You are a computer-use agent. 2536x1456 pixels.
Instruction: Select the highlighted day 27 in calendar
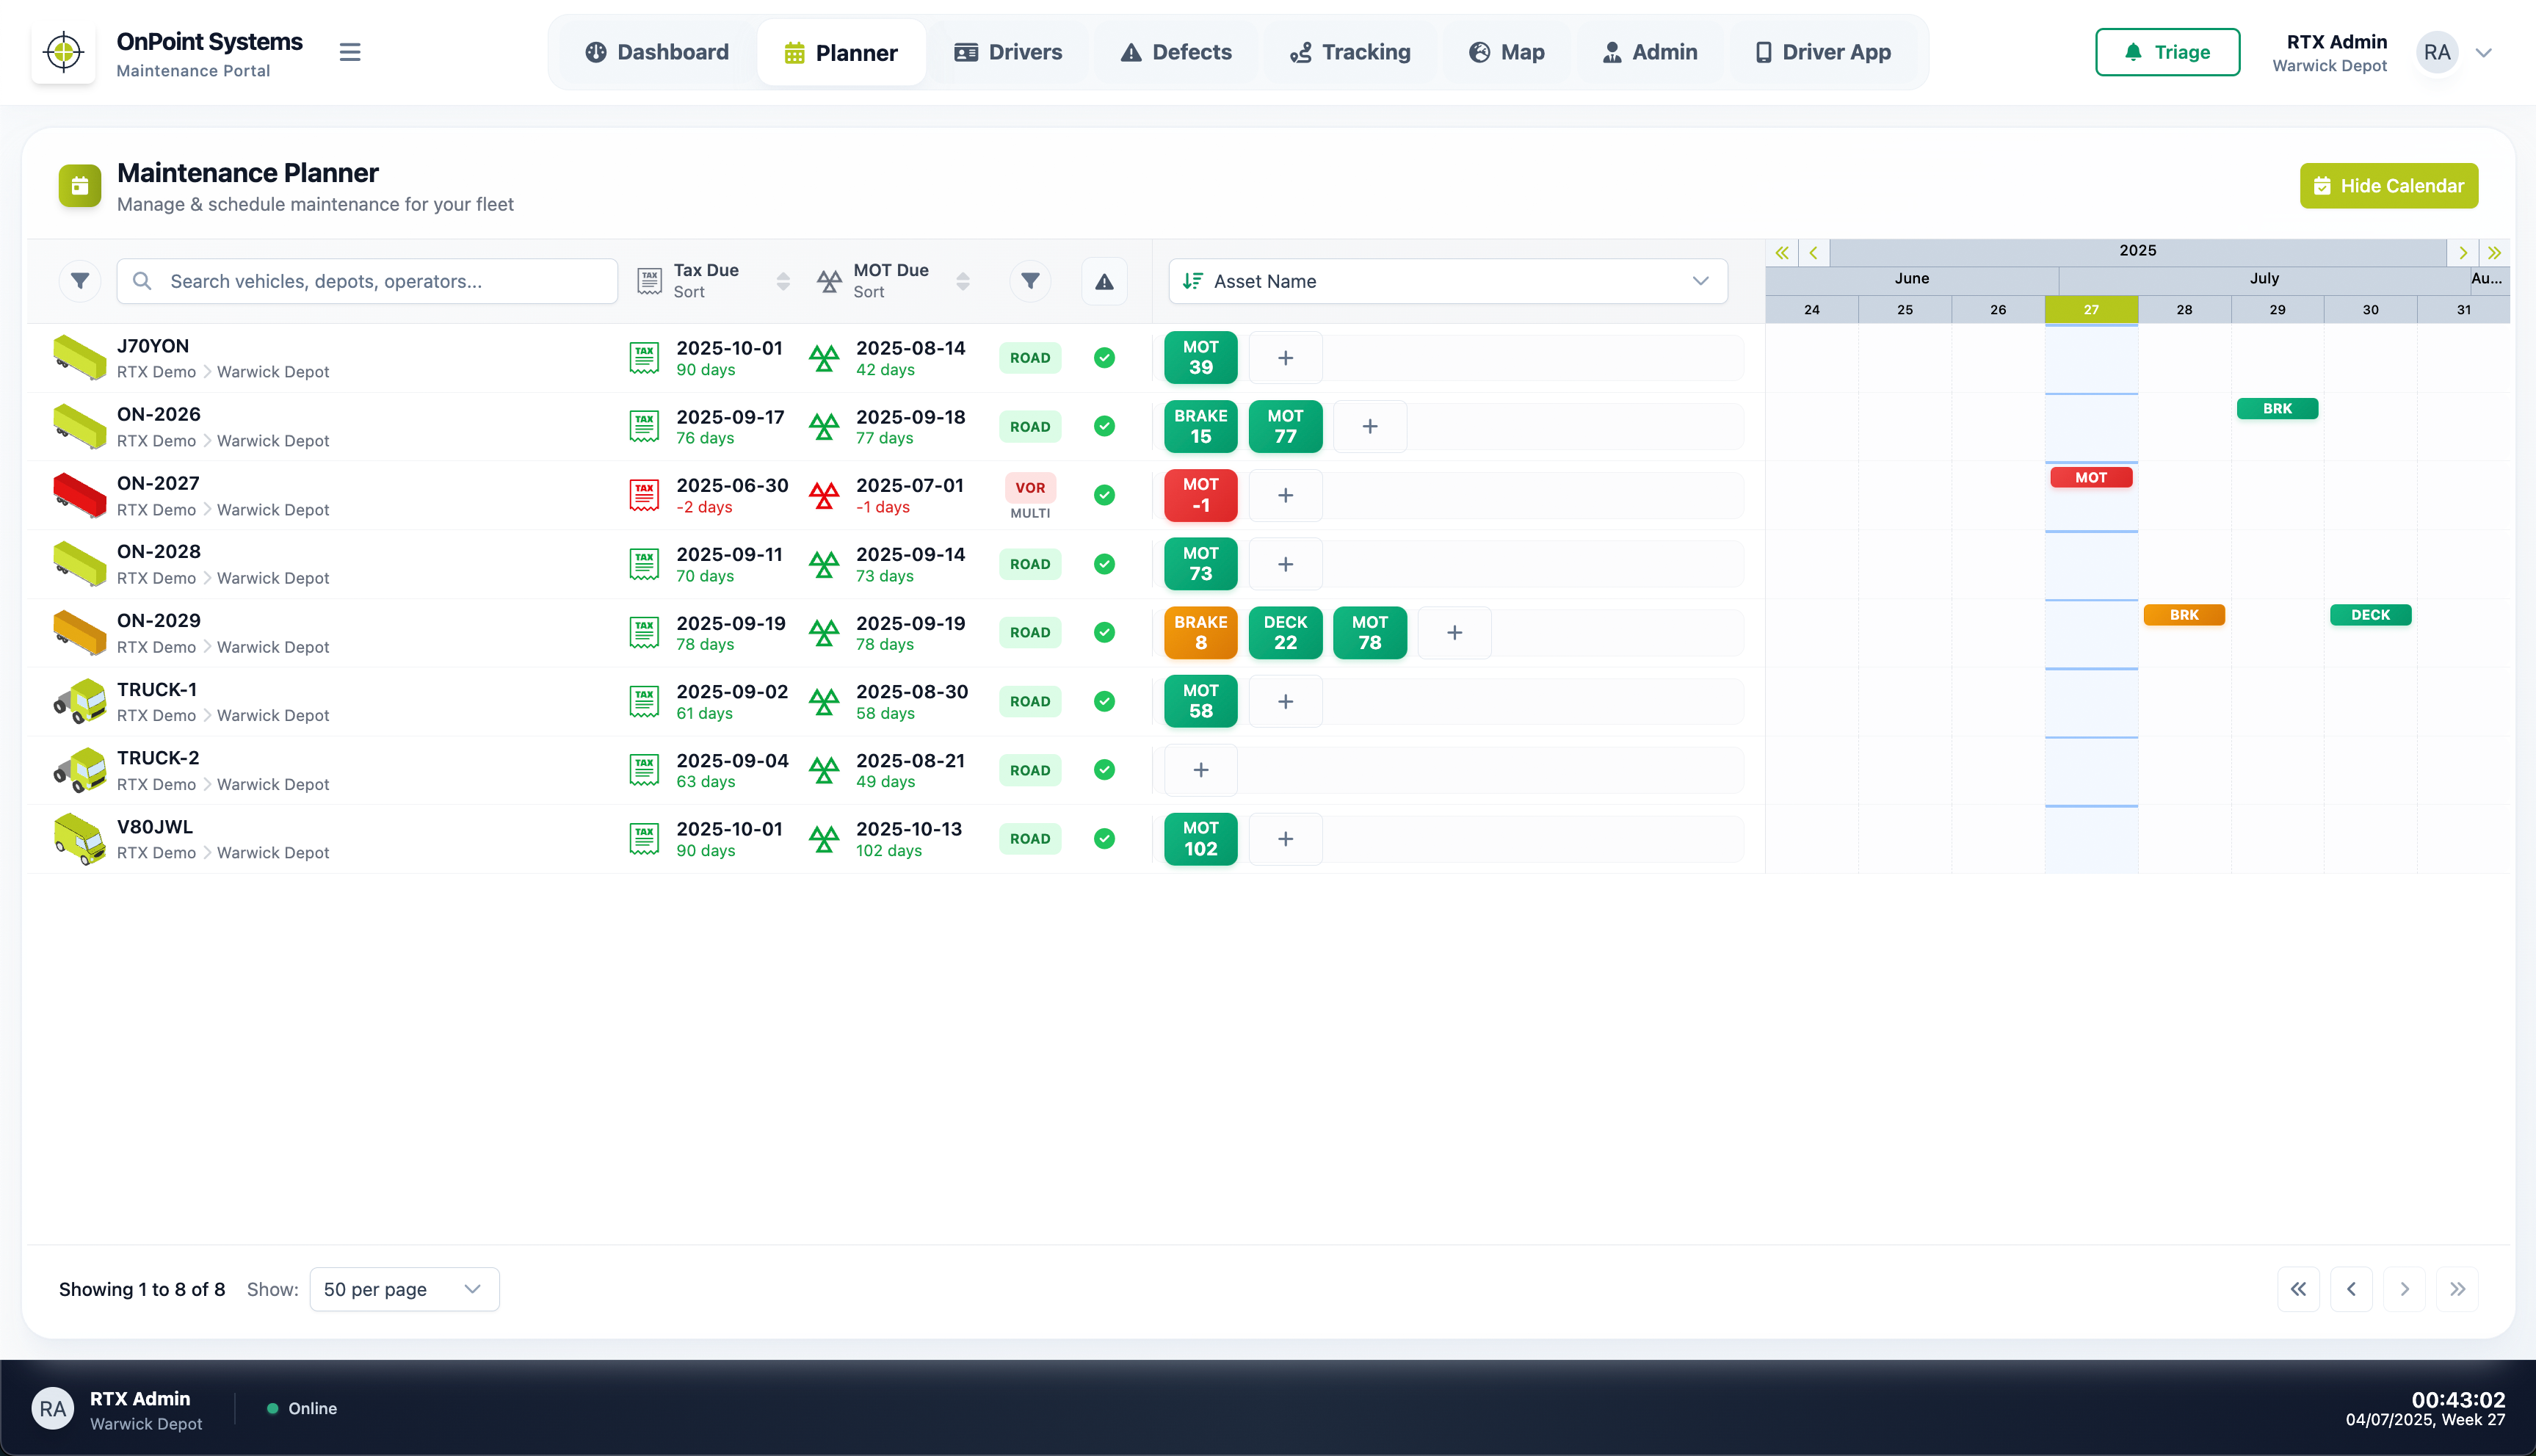[2091, 309]
